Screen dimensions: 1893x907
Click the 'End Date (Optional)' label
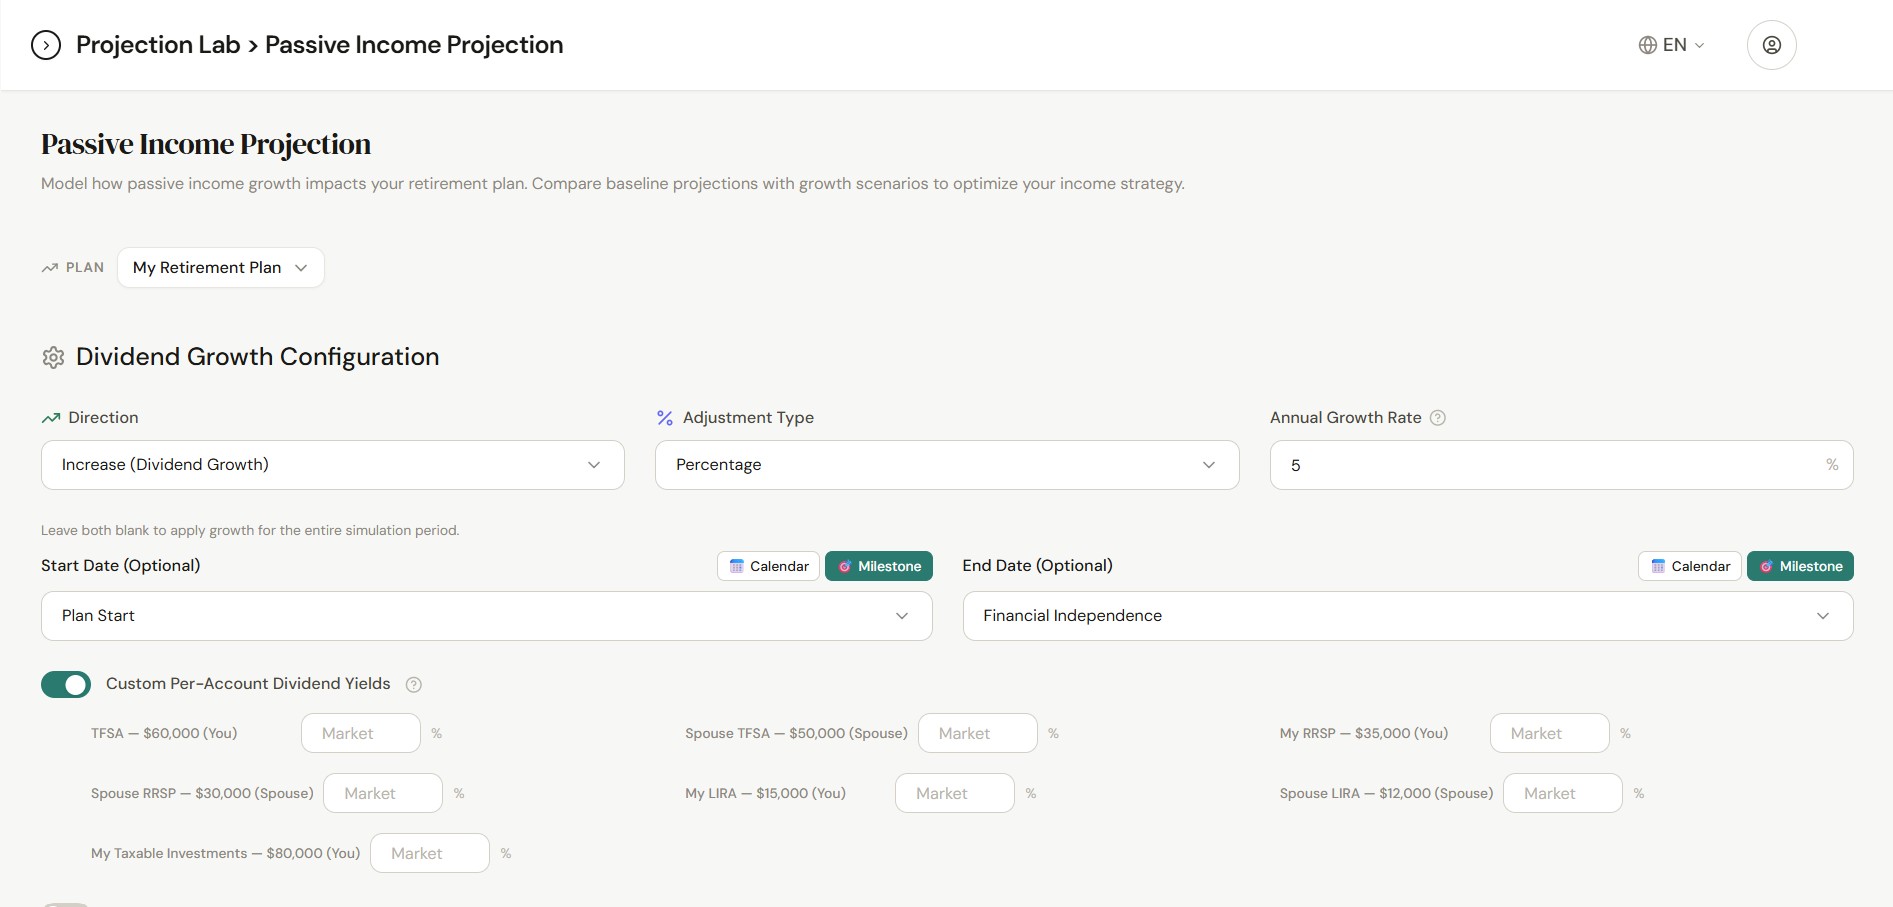1038,566
